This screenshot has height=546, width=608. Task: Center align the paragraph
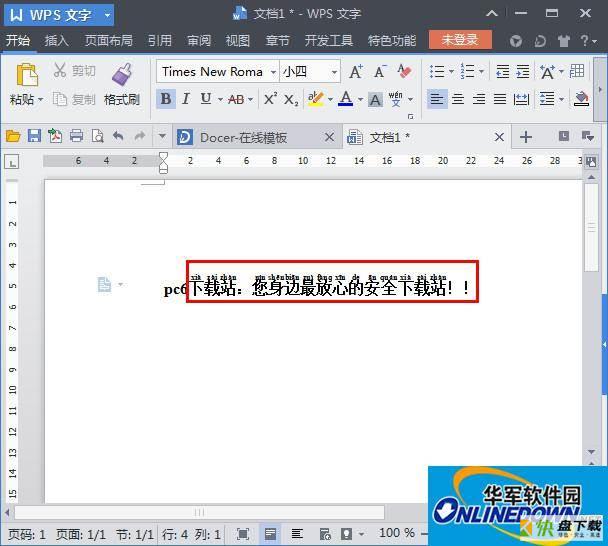458,99
